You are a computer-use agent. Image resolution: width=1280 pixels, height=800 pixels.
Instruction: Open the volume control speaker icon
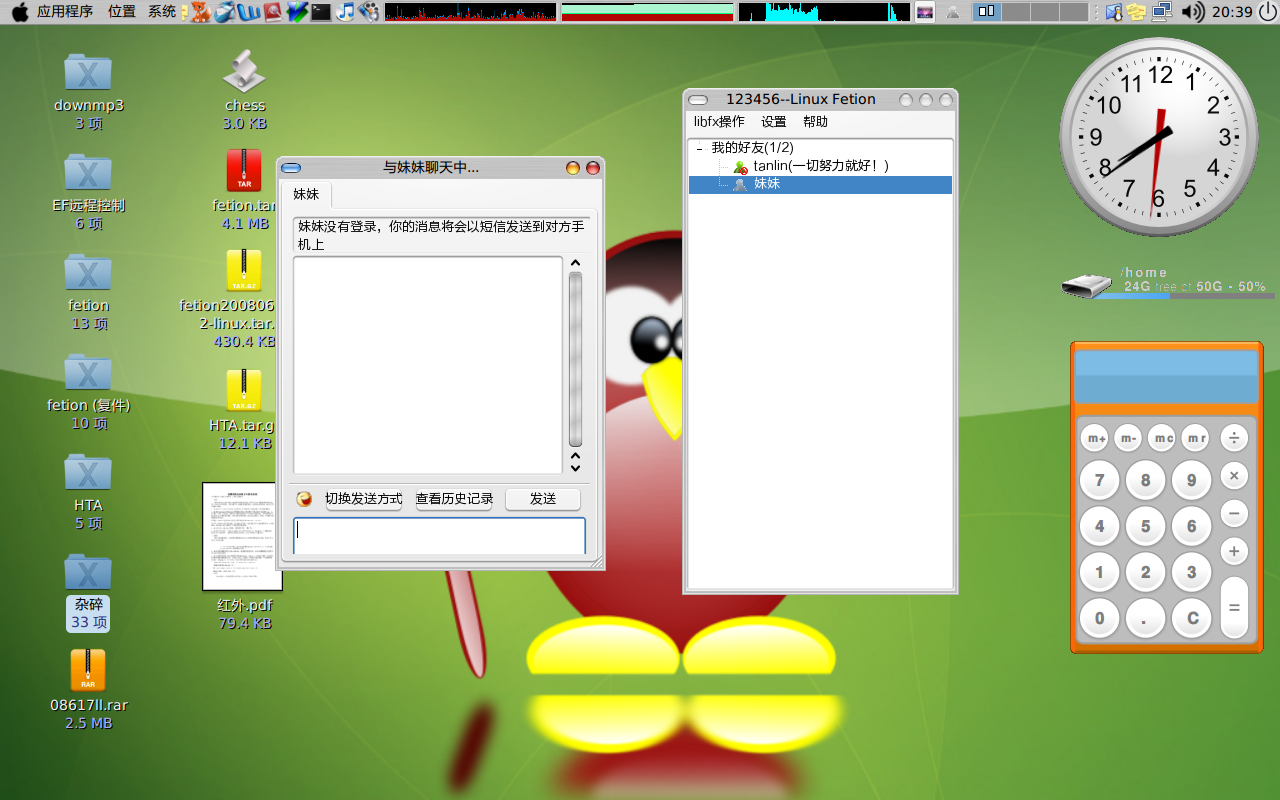coord(1192,12)
